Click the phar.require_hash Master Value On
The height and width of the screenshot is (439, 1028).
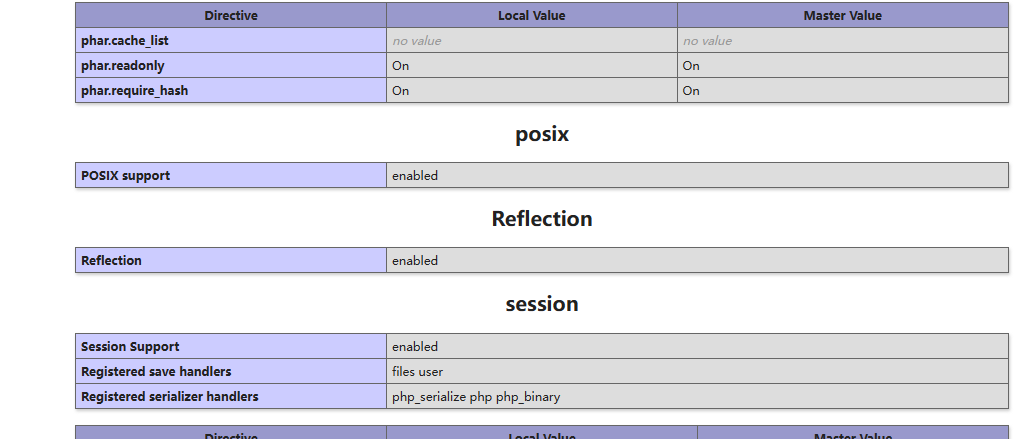[691, 90]
